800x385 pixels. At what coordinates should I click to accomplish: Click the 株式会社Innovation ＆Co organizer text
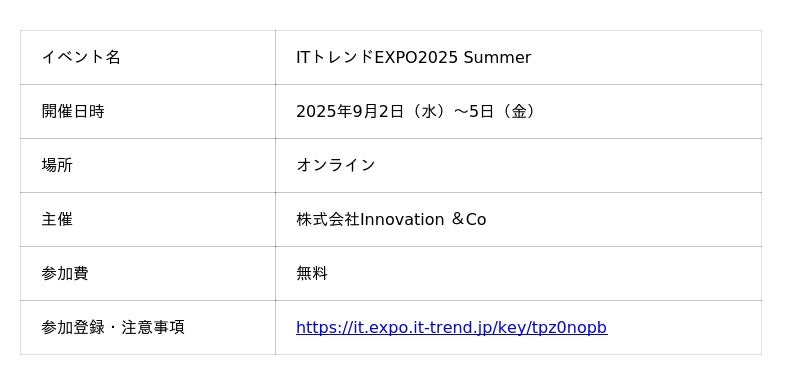point(391,219)
